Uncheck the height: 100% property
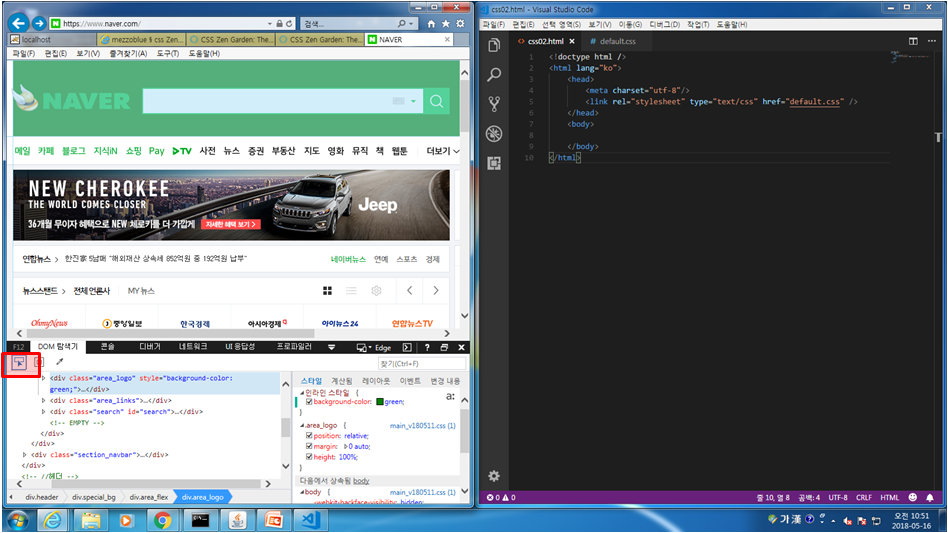The image size is (948, 533). coord(309,457)
